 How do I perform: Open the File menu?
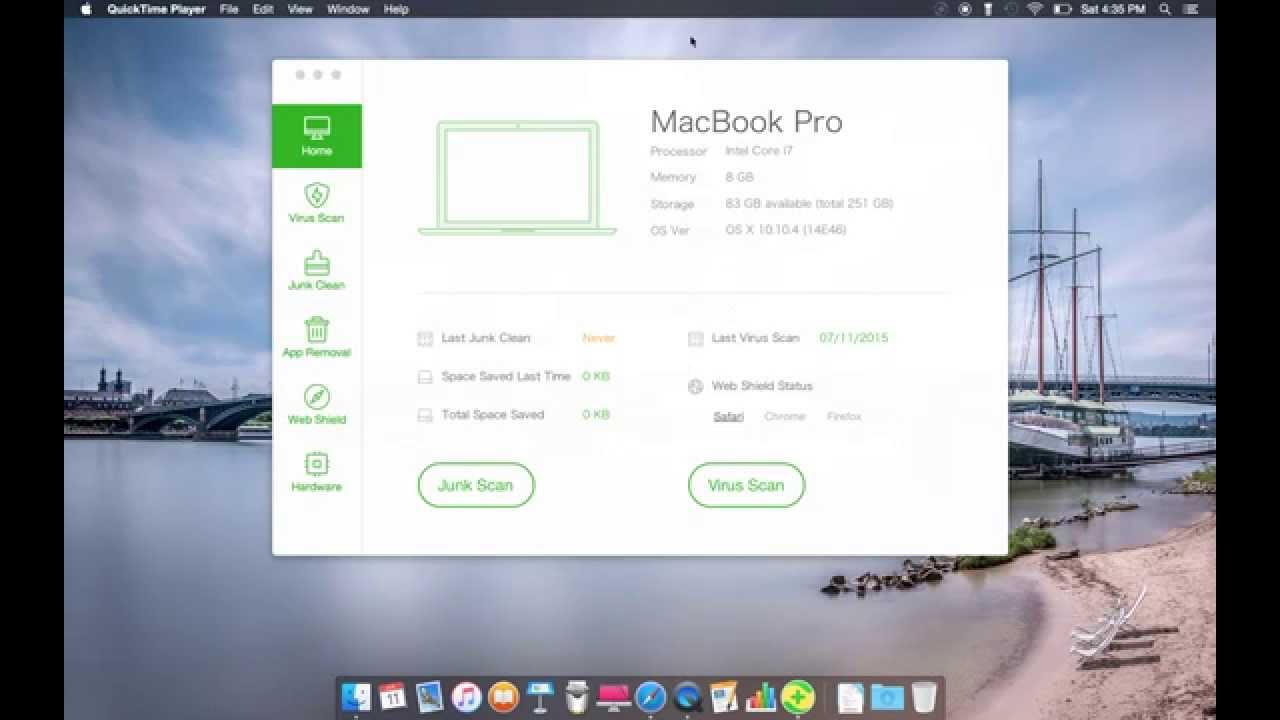click(229, 9)
